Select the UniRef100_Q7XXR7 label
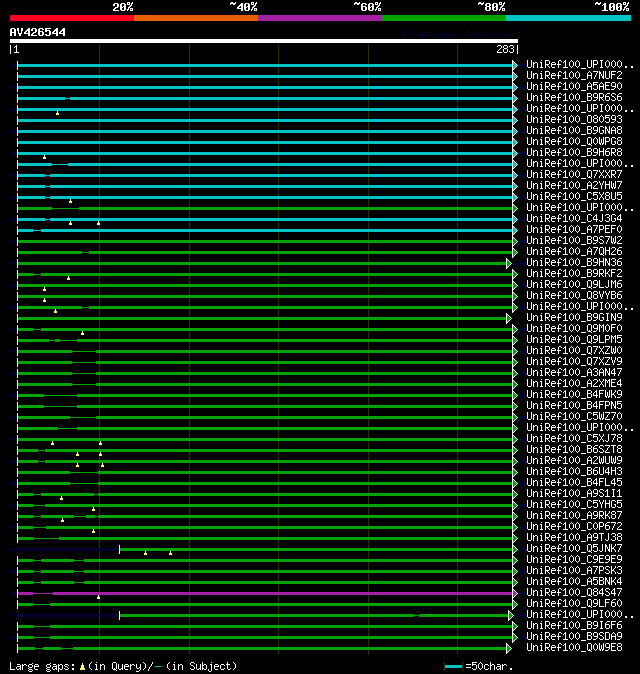The image size is (640, 674). pyautogui.click(x=574, y=175)
